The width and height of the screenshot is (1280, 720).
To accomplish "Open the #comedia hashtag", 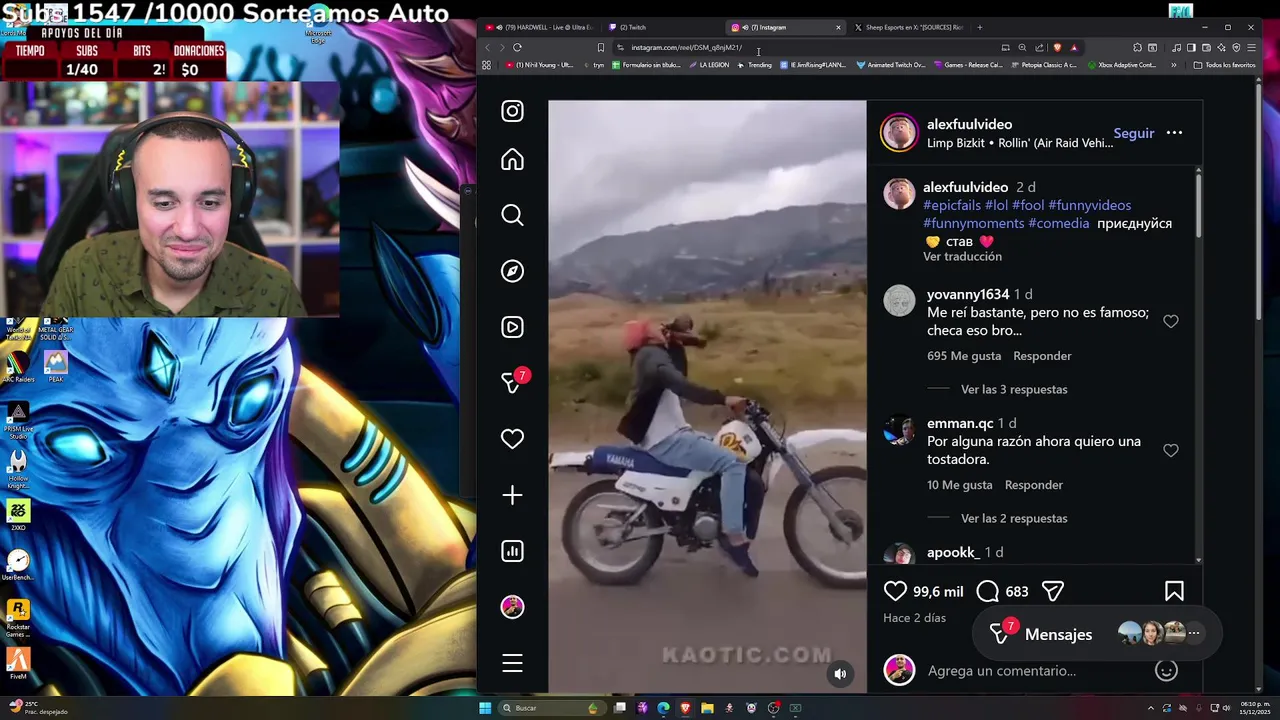I will tap(1058, 223).
